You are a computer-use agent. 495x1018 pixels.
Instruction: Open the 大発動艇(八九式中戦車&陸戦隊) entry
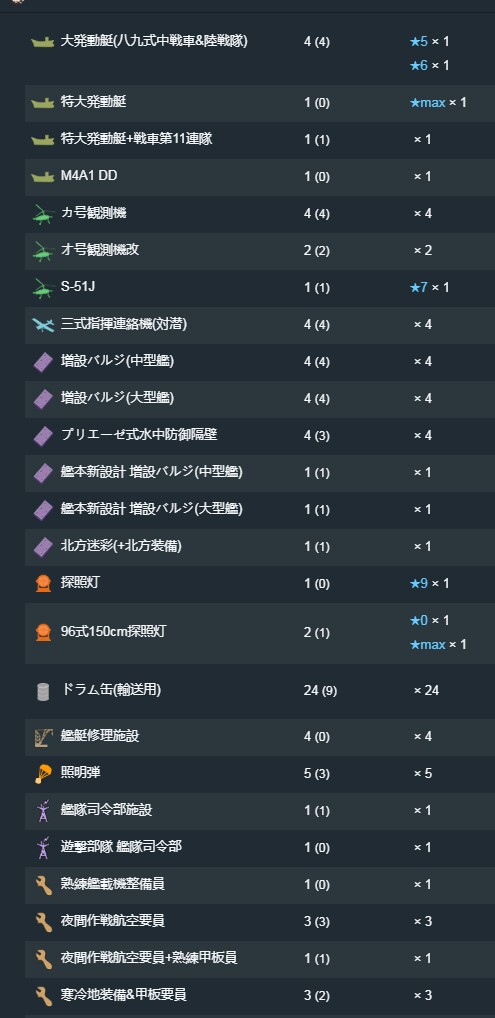154,41
